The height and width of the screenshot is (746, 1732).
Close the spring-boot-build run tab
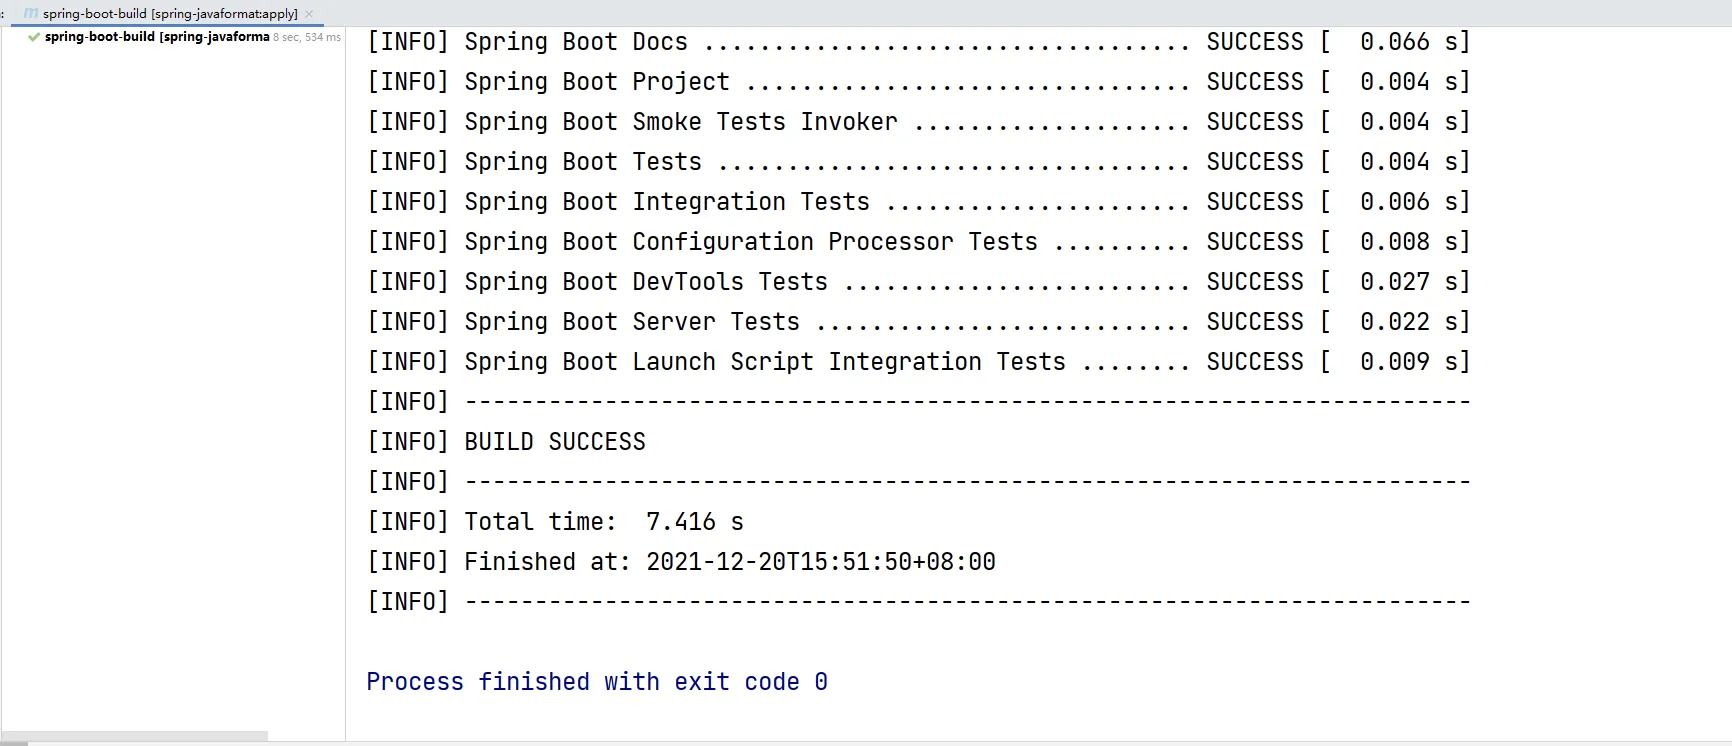click(x=309, y=14)
